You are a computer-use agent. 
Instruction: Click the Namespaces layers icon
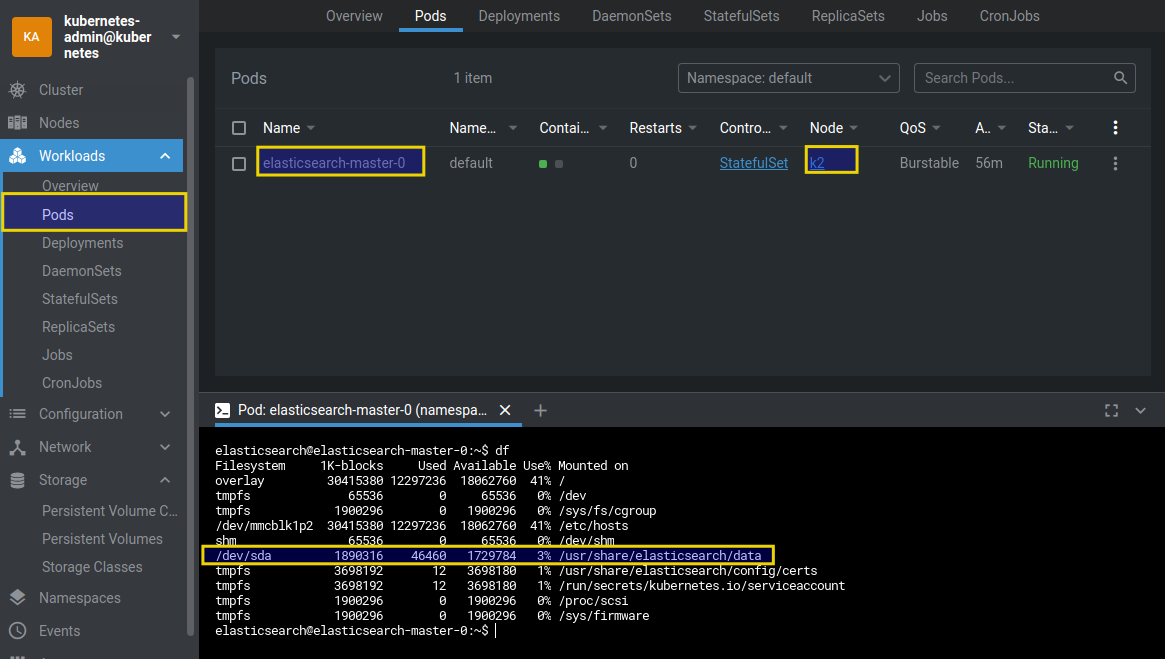[x=17, y=598]
